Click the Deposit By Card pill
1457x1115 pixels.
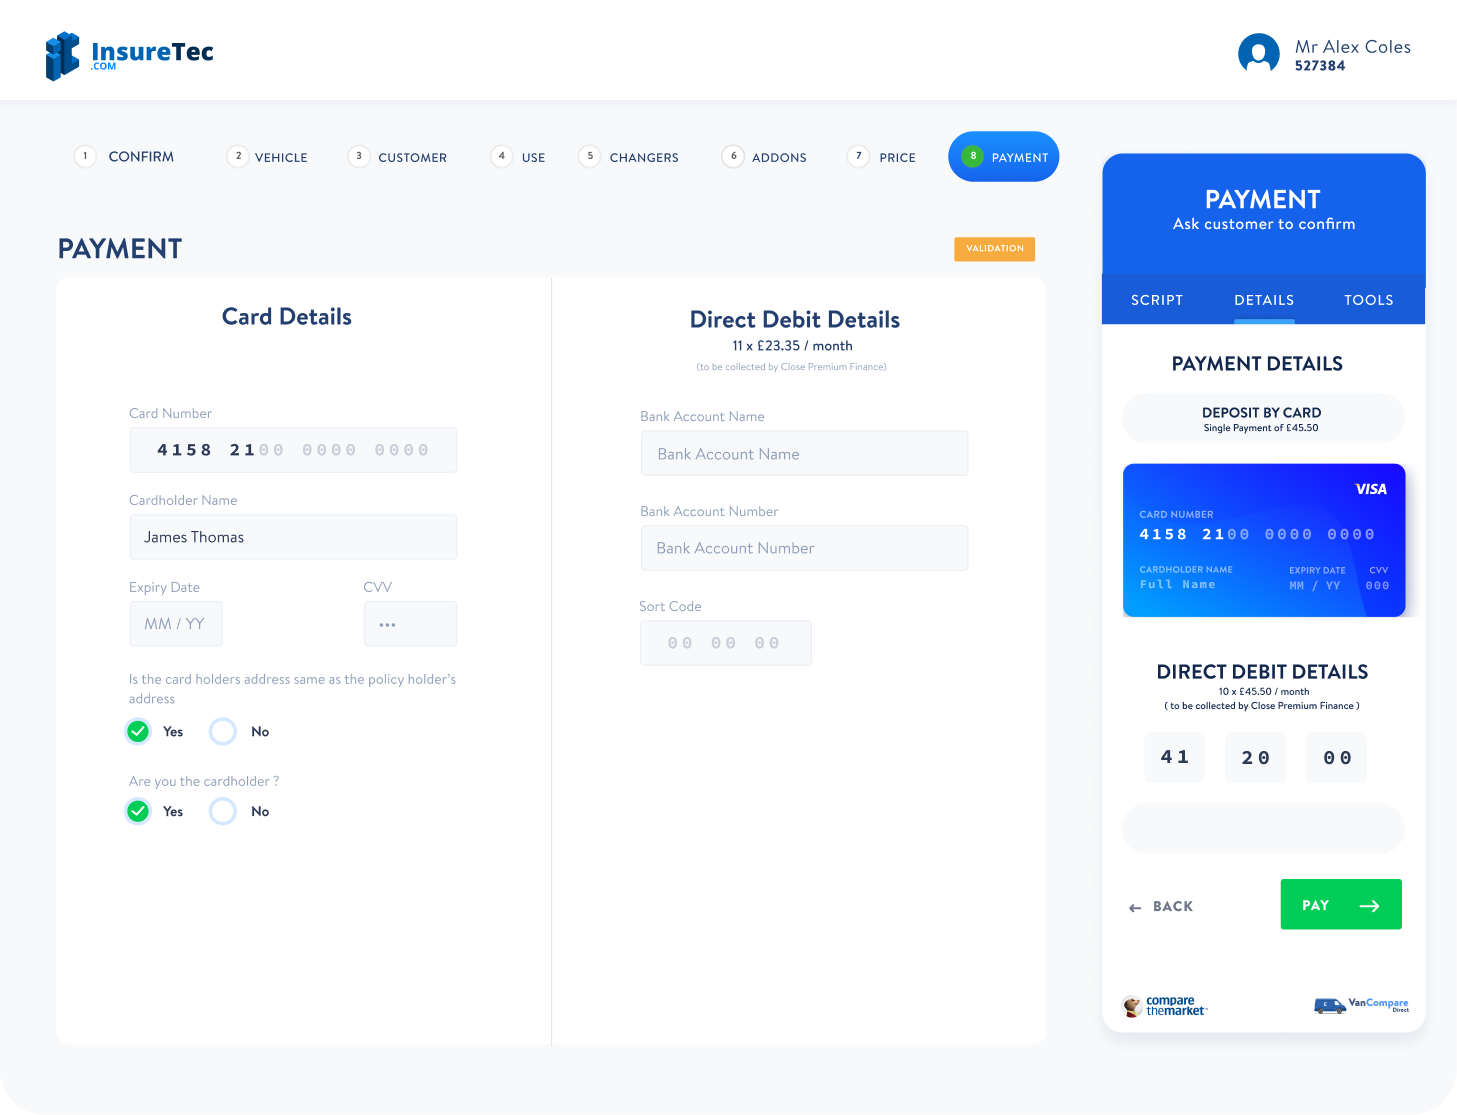pyautogui.click(x=1263, y=418)
